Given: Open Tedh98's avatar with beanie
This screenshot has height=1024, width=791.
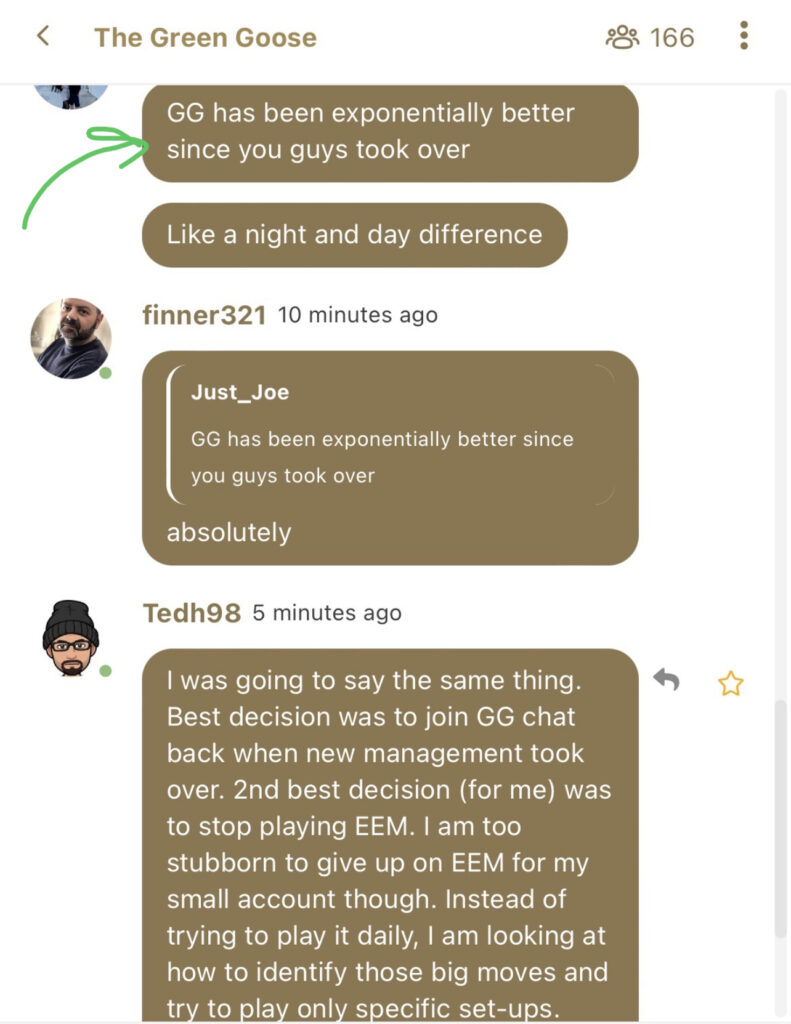Looking at the screenshot, I should coord(71,637).
